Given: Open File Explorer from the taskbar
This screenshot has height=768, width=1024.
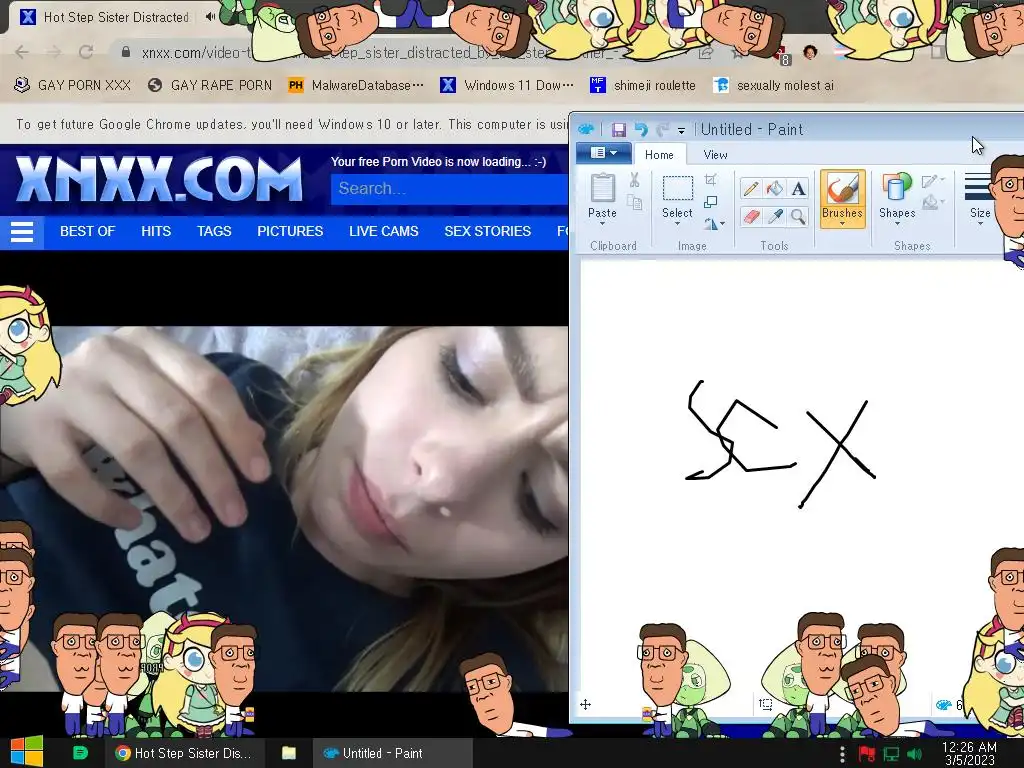Looking at the screenshot, I should point(289,753).
